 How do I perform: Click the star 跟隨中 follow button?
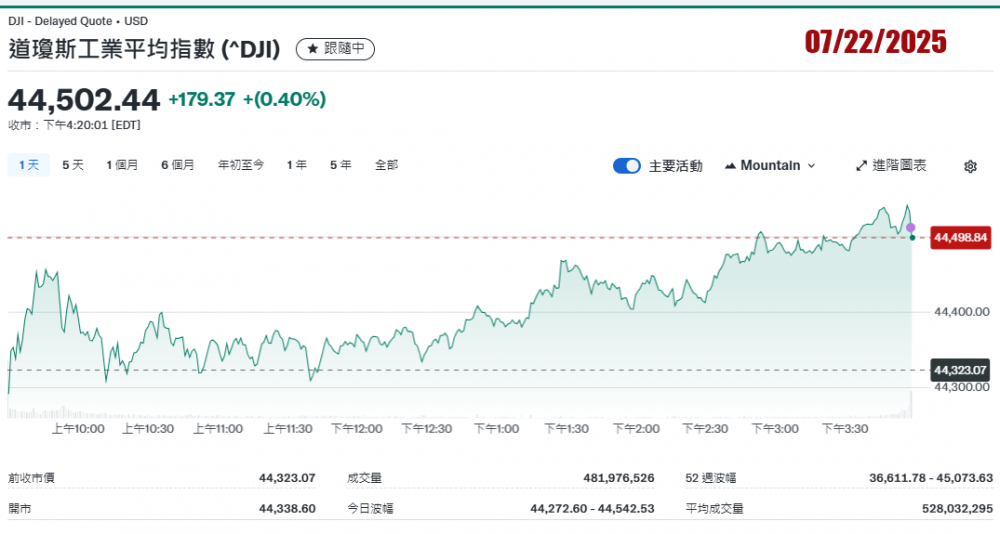335,48
